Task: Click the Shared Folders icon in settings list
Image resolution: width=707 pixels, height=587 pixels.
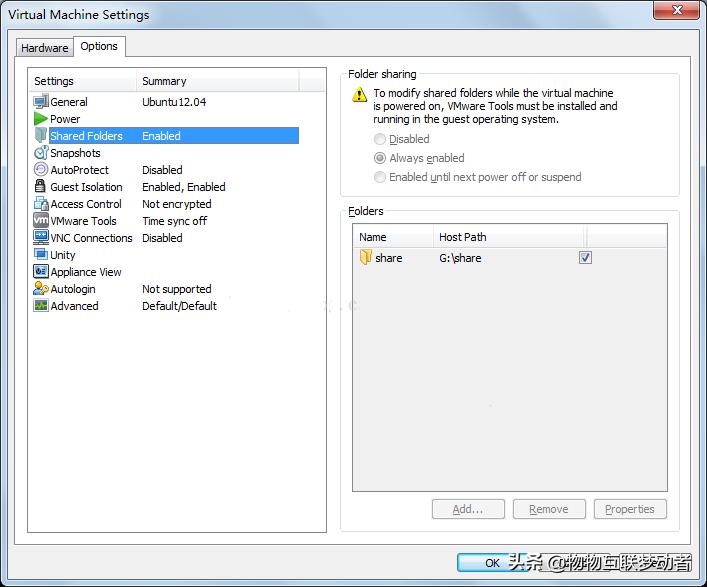Action: pos(41,135)
